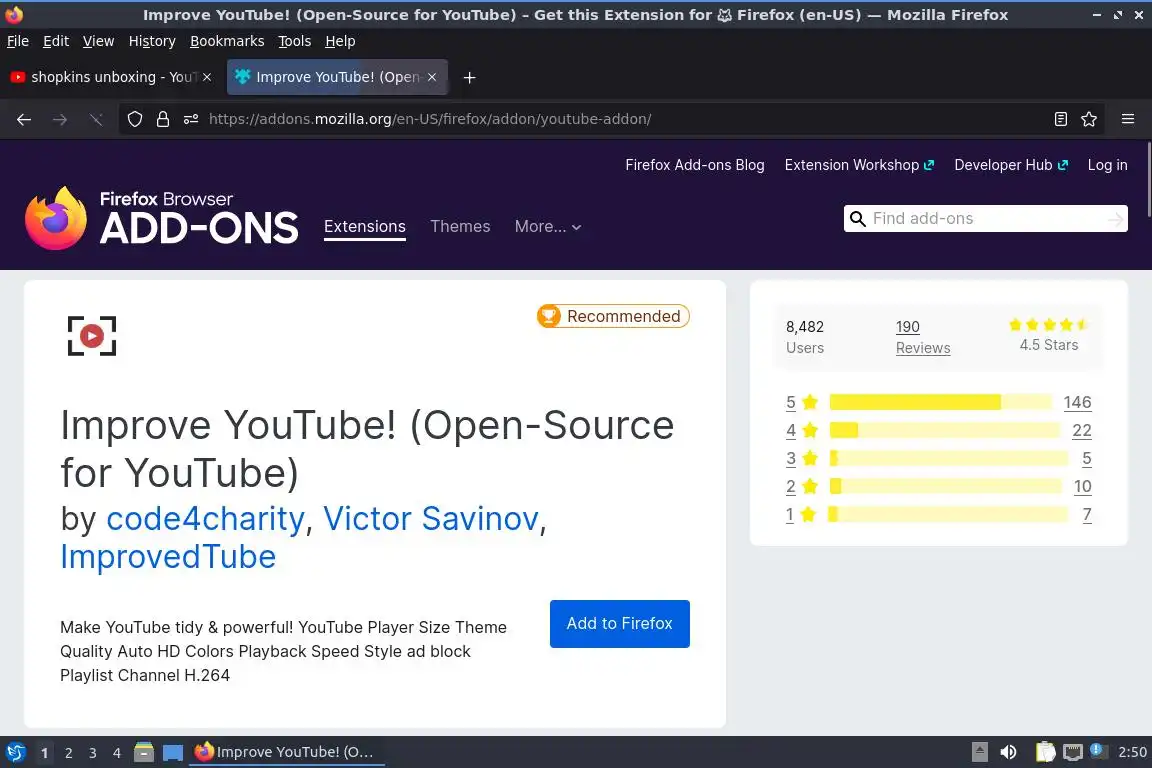Open the tracking protection shield icon
The height and width of the screenshot is (768, 1152).
coord(134,119)
